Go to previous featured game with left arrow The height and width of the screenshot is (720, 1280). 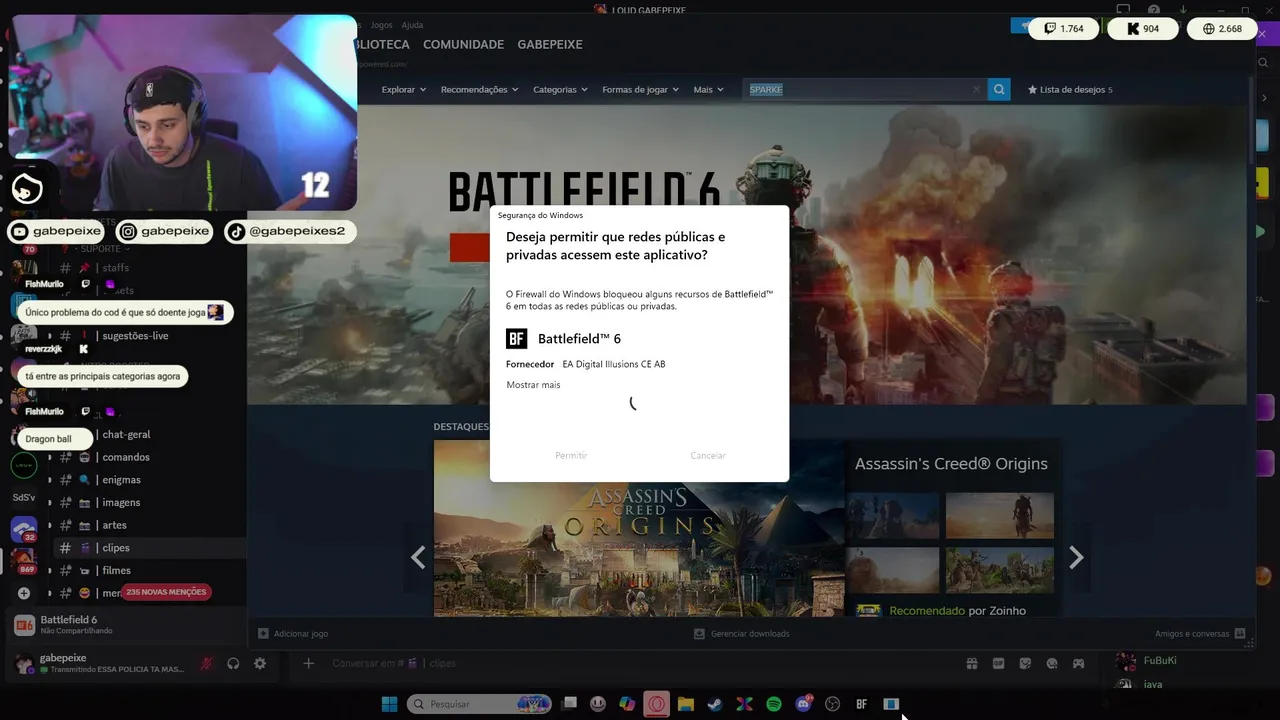tap(418, 557)
